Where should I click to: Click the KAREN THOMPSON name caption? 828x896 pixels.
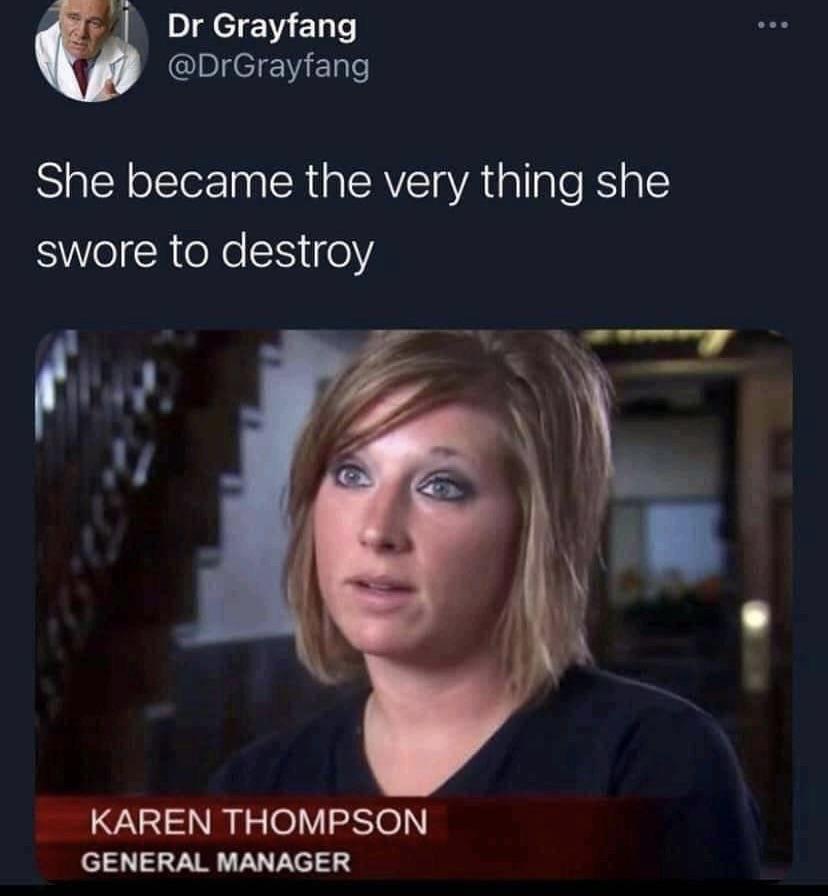tap(259, 821)
